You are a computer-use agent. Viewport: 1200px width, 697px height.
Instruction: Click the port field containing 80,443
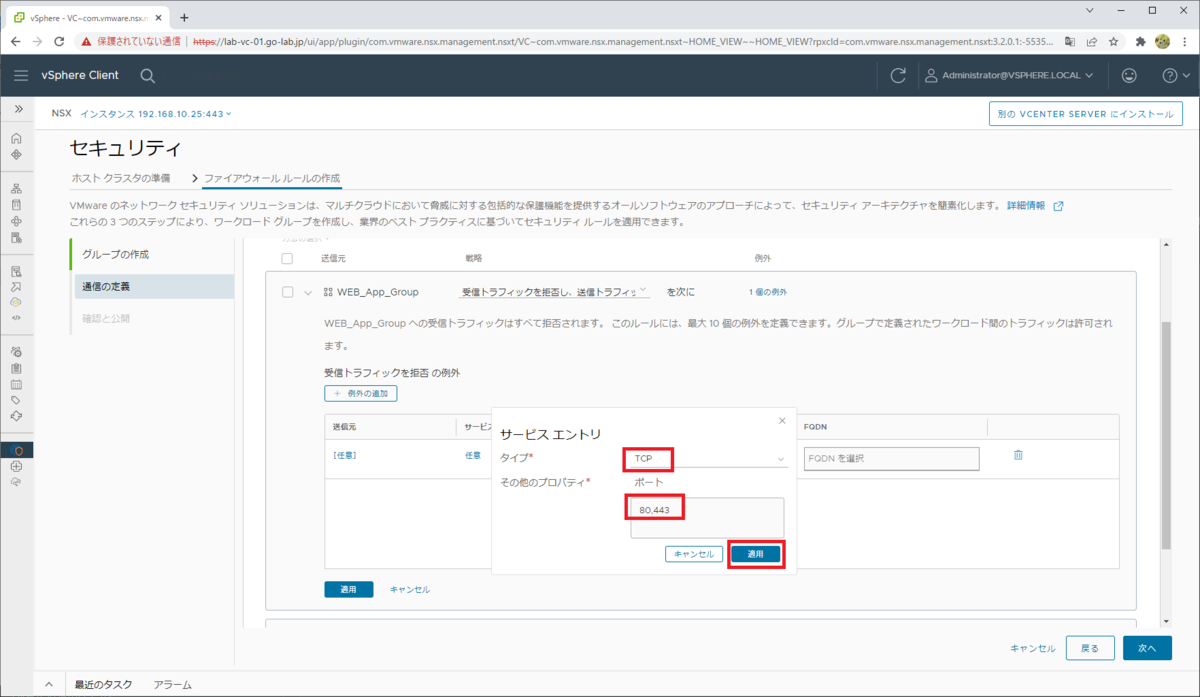(707, 518)
